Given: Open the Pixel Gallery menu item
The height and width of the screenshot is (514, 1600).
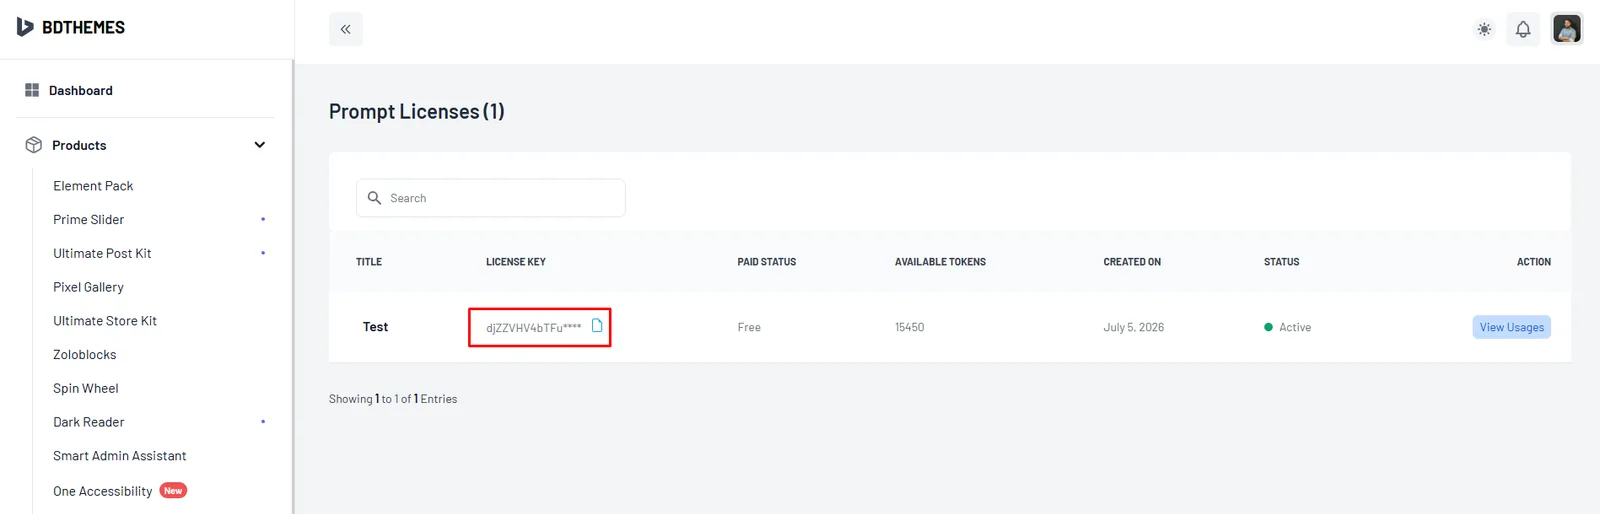Looking at the screenshot, I should [88, 287].
